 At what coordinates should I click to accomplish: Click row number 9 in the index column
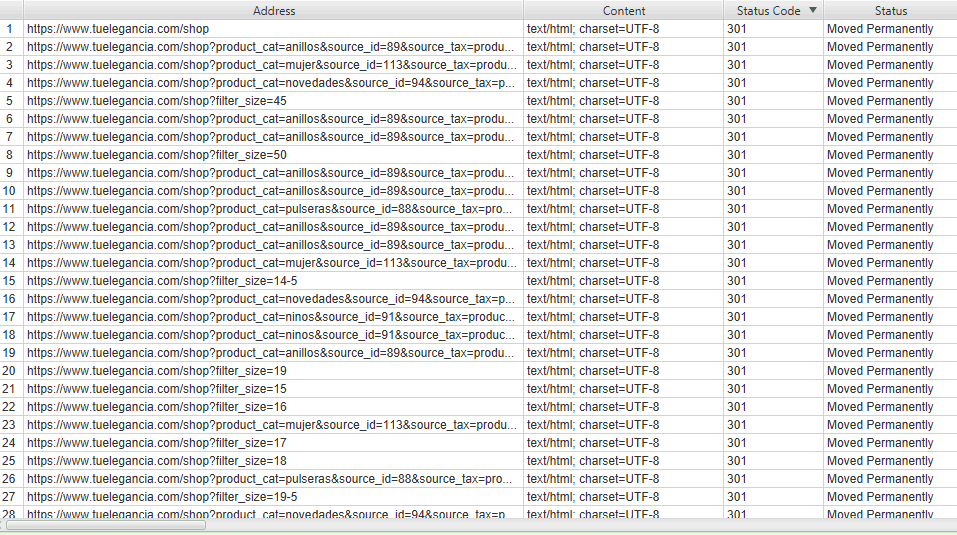(x=9, y=173)
